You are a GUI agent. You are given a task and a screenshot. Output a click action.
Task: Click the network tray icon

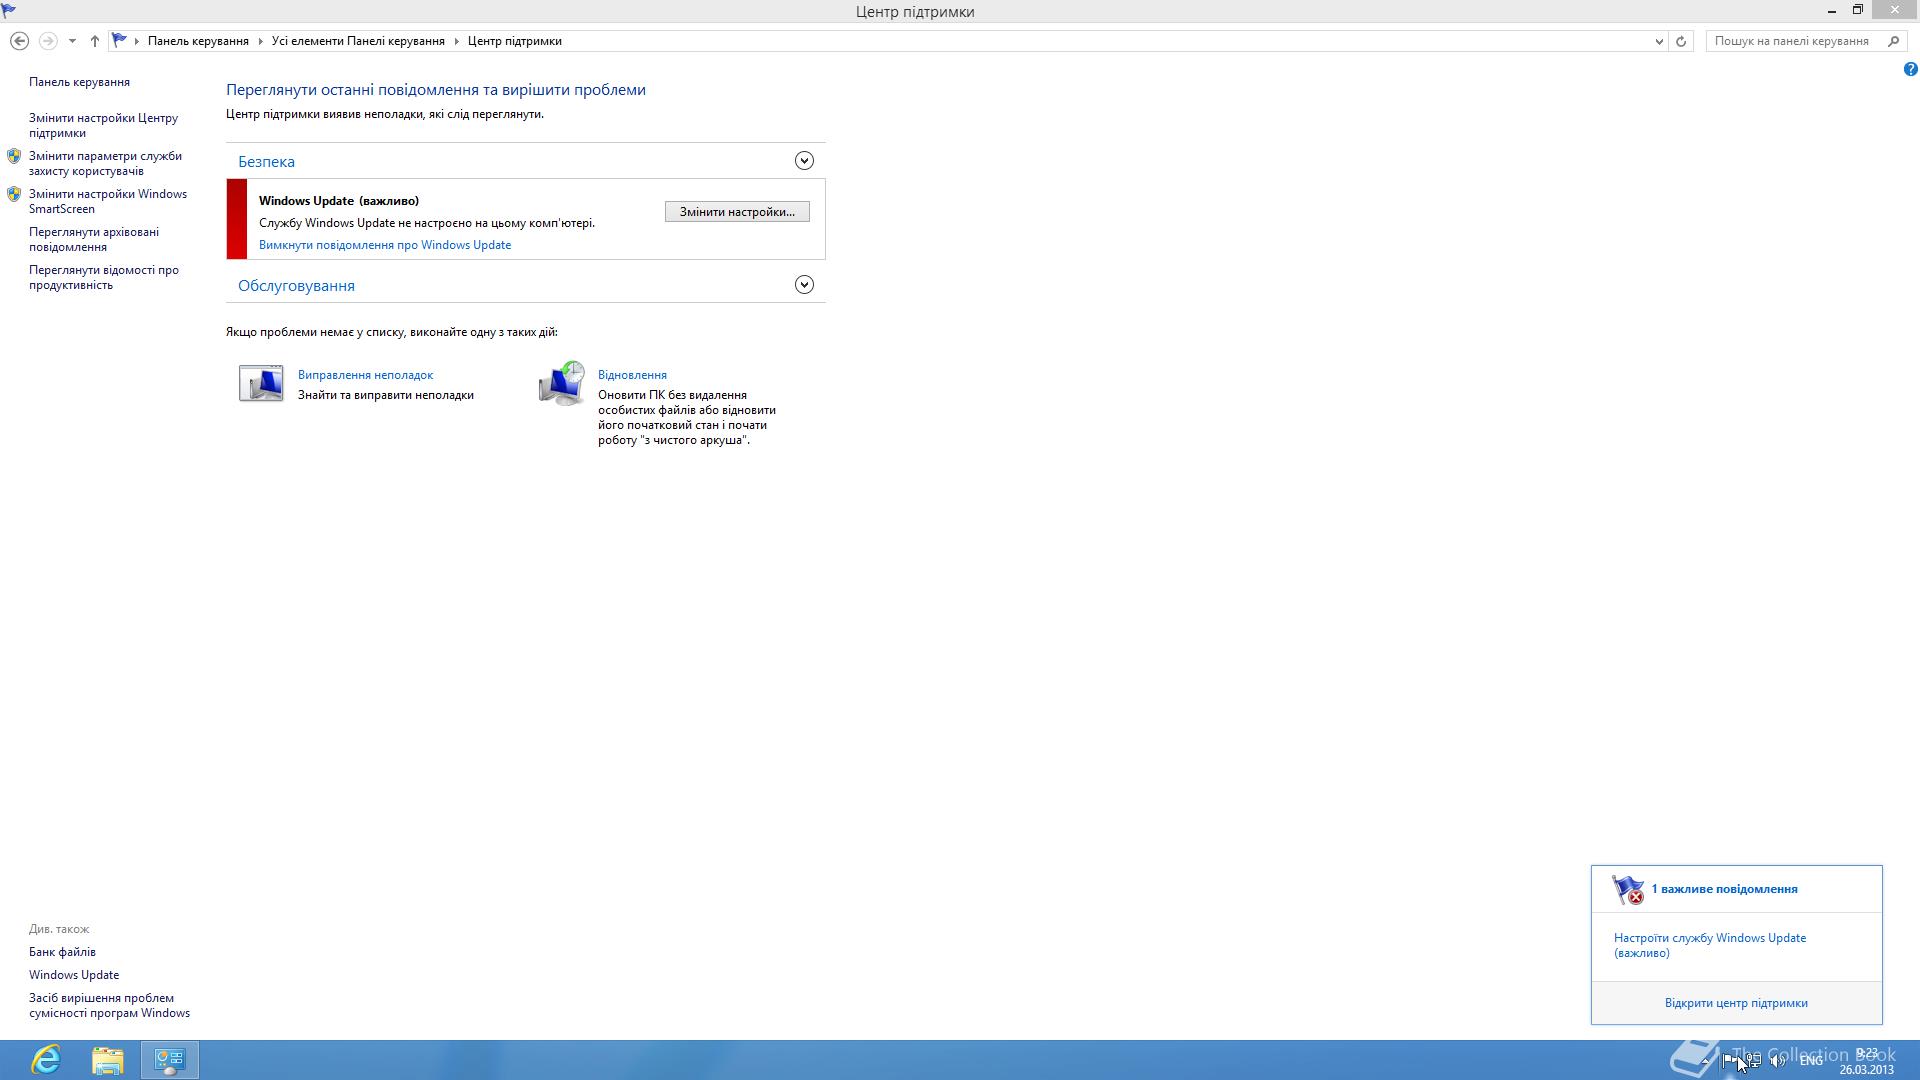(x=1754, y=1060)
